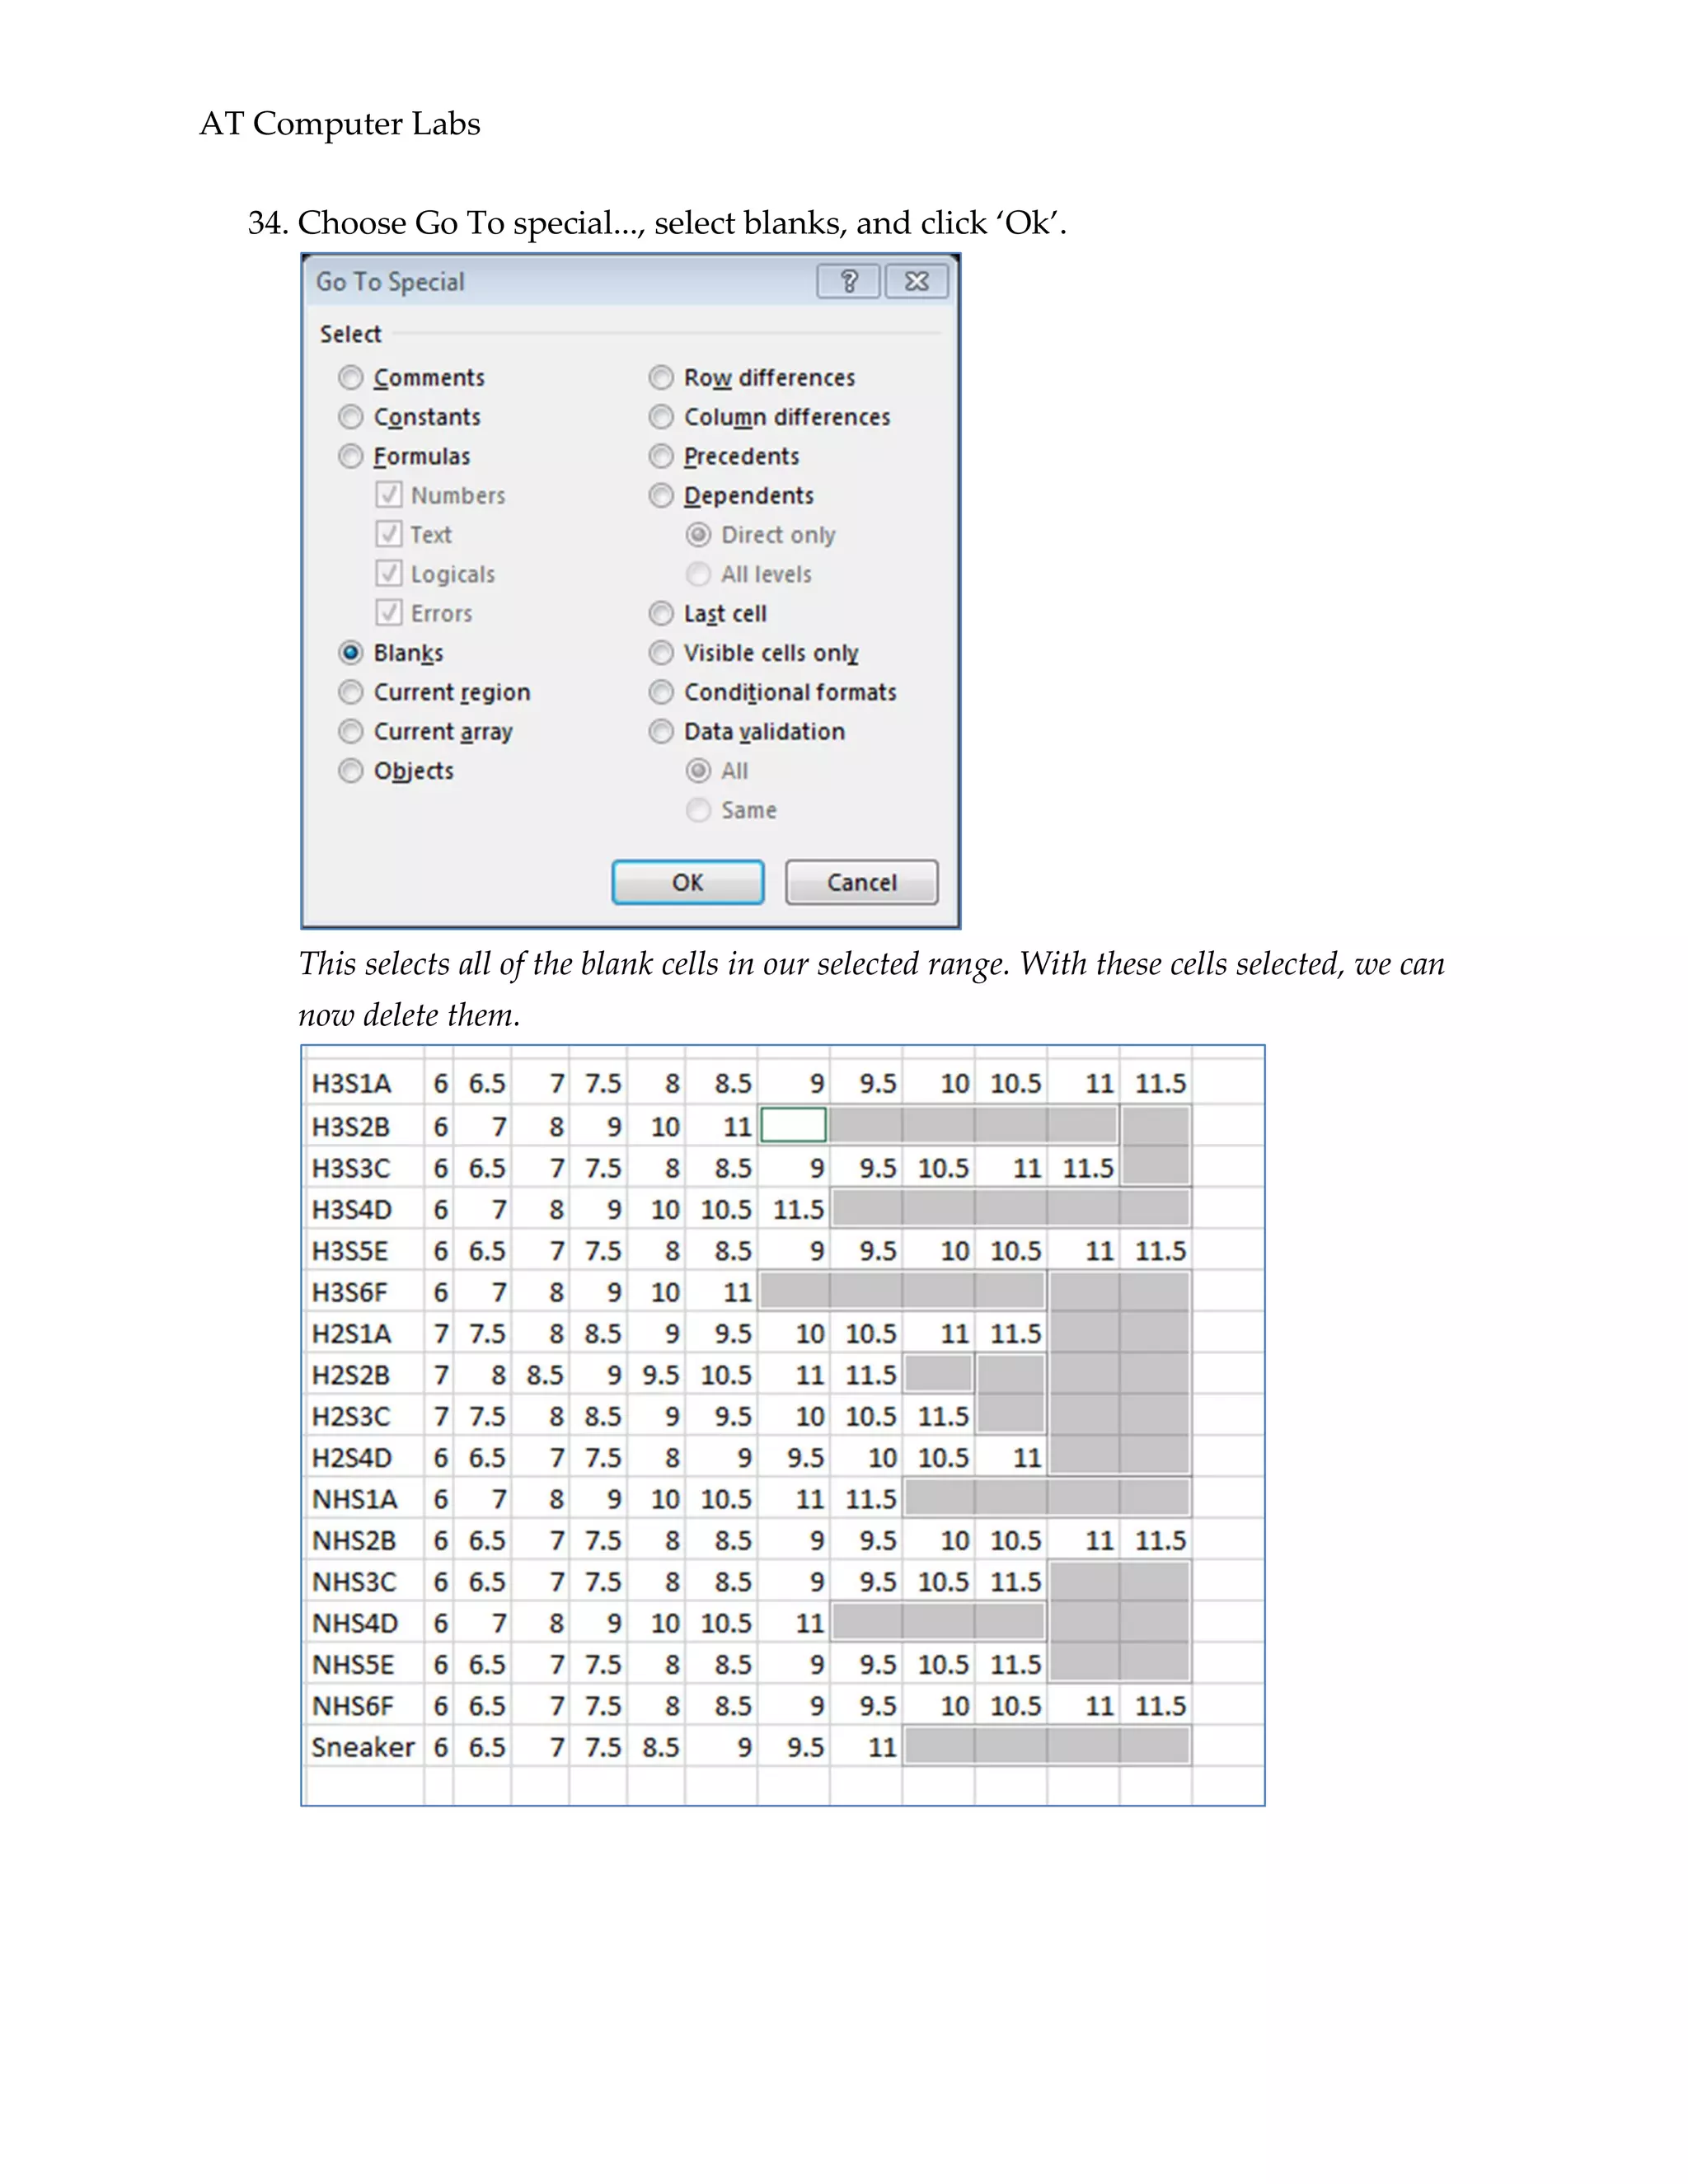Choose the All radio under Data validation
The image size is (1688, 2184).
[x=698, y=770]
